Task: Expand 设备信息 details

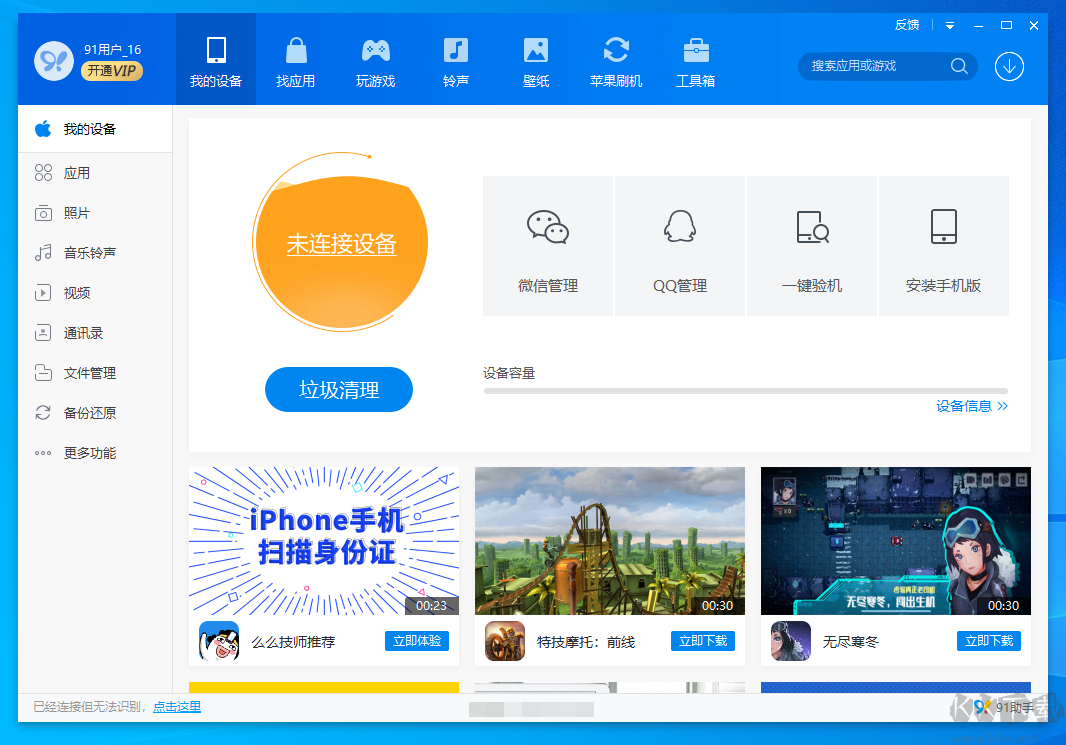Action: [971, 406]
